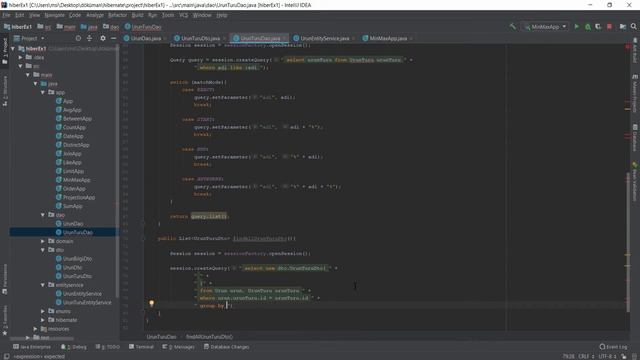Screen dimensions: 640x360
Task: Open the File menu
Action: click(6, 15)
